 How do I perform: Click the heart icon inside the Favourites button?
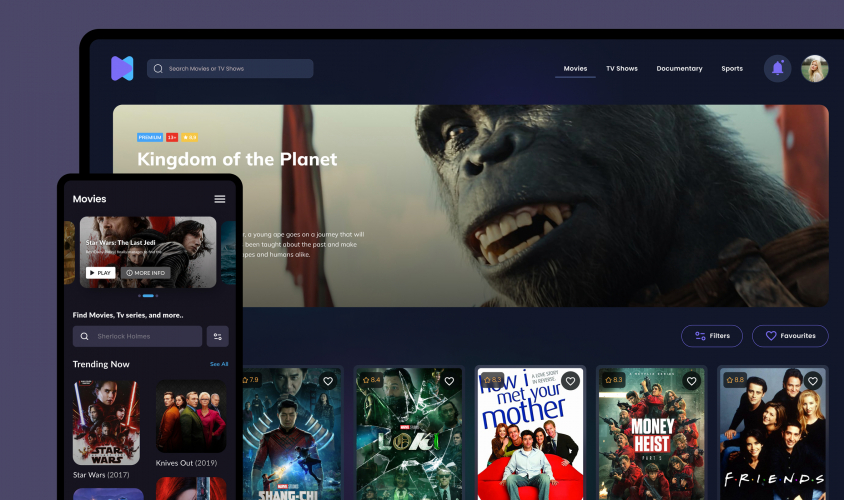[x=771, y=336]
